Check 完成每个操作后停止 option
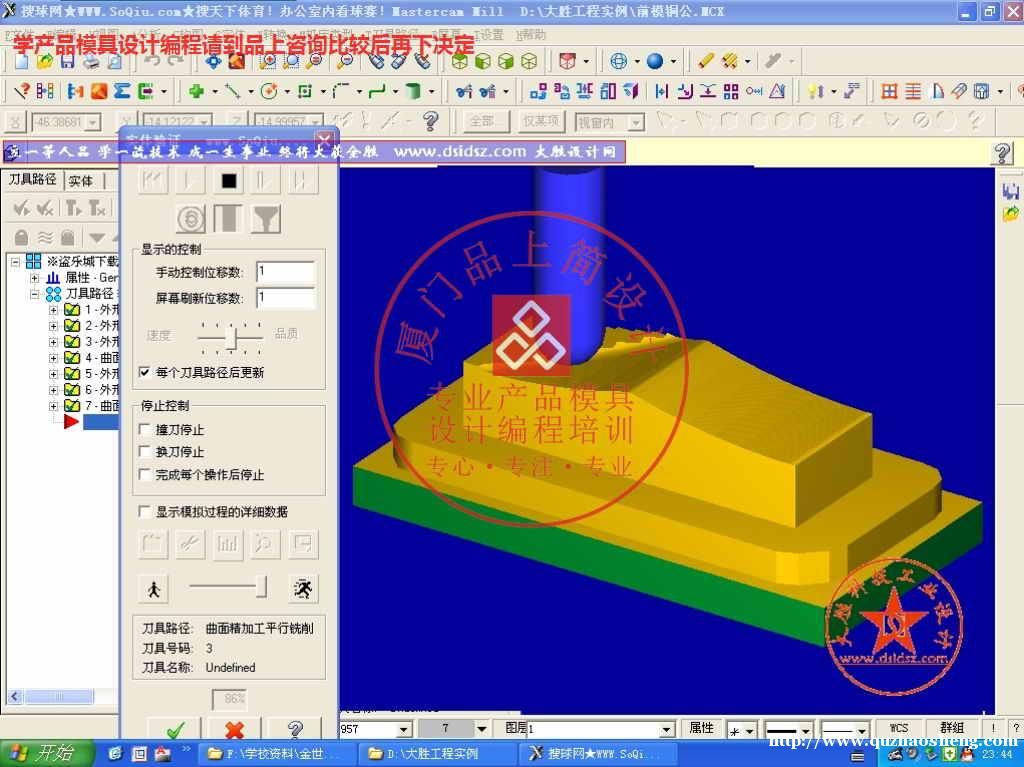Image resolution: width=1024 pixels, height=767 pixels. (145, 474)
